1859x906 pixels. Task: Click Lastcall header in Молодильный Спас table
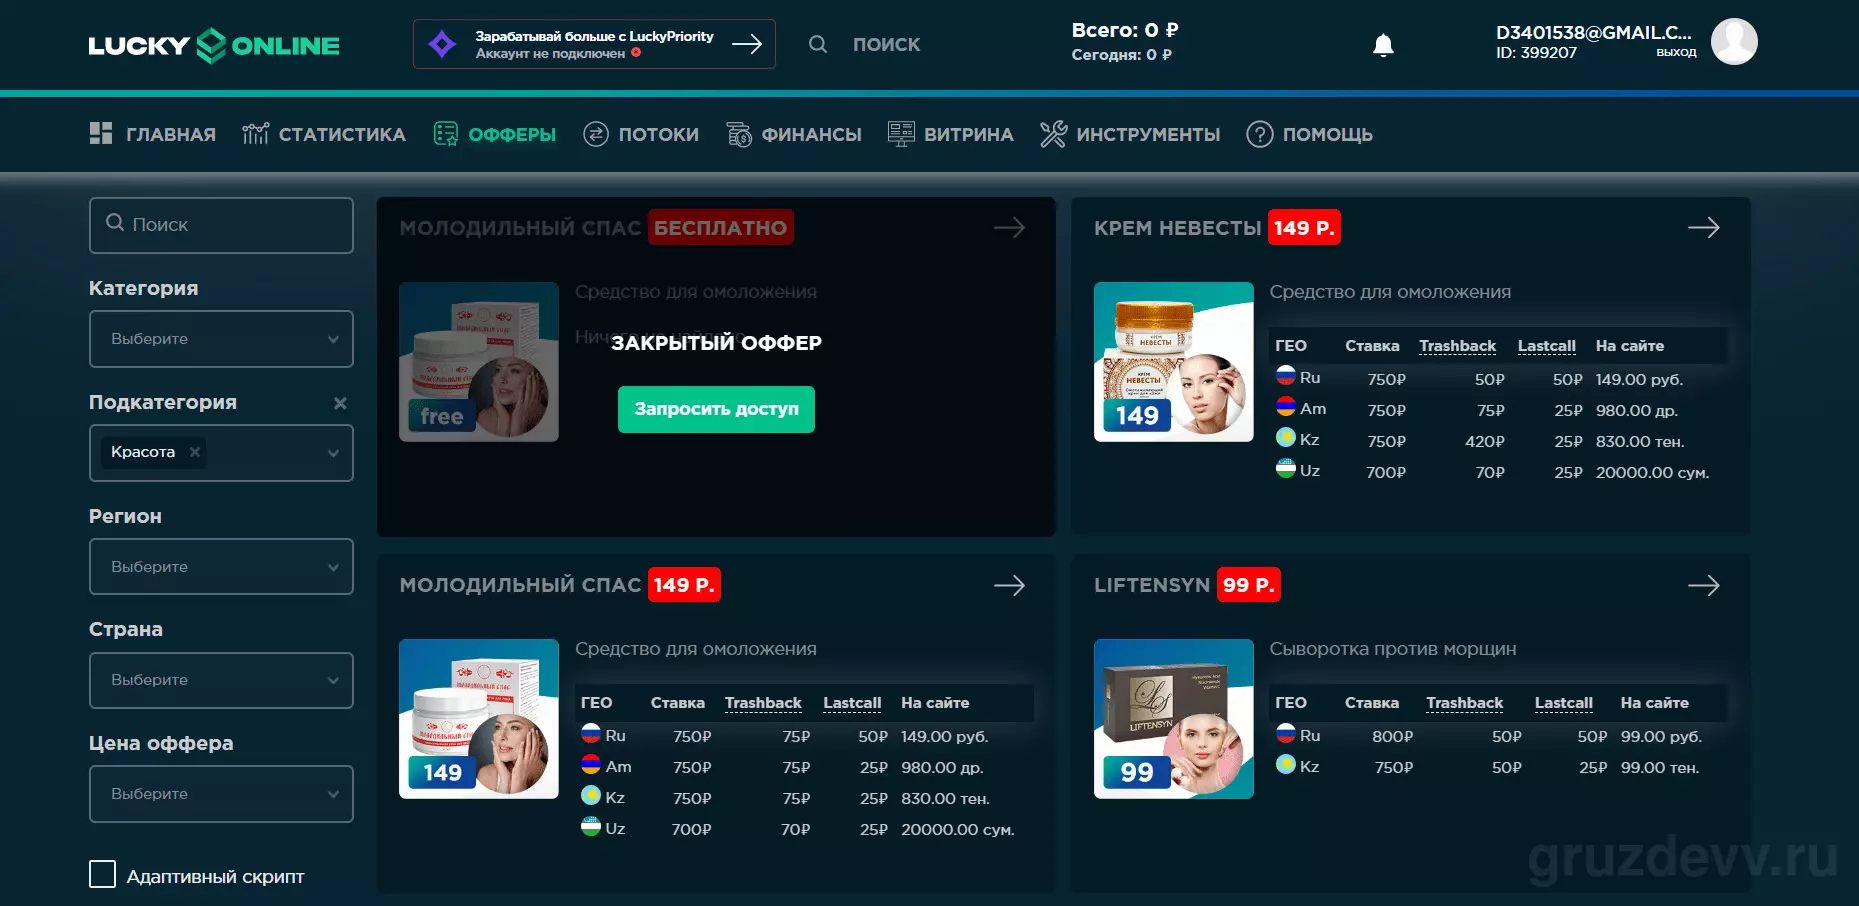point(852,703)
